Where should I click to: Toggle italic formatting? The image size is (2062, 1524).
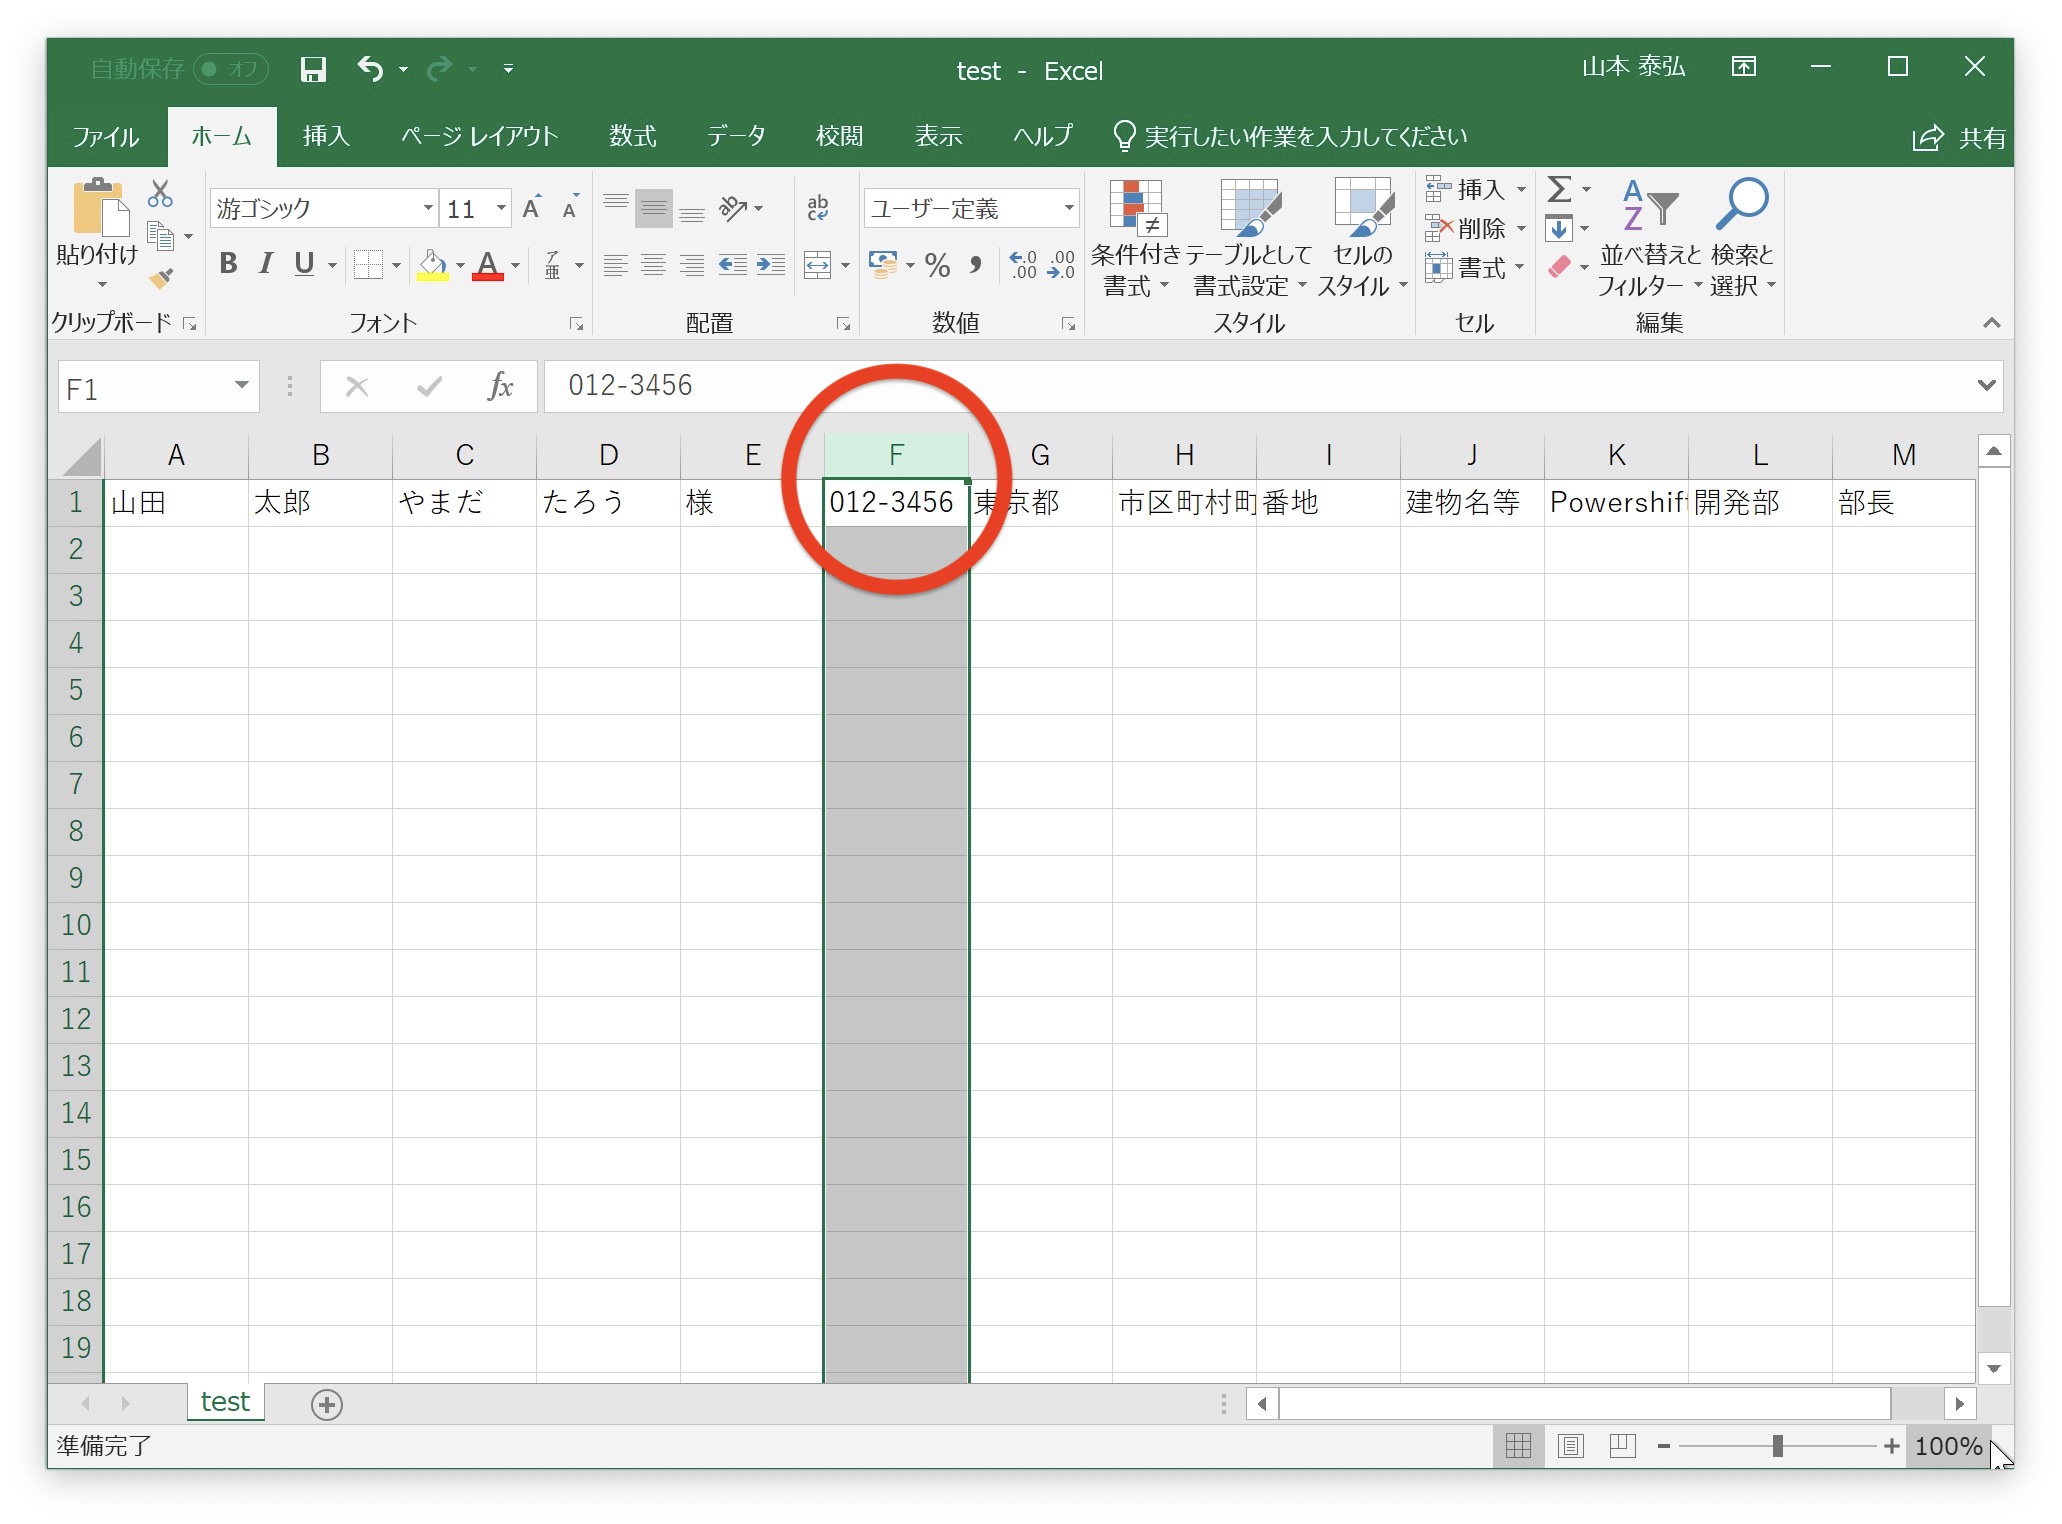click(265, 264)
